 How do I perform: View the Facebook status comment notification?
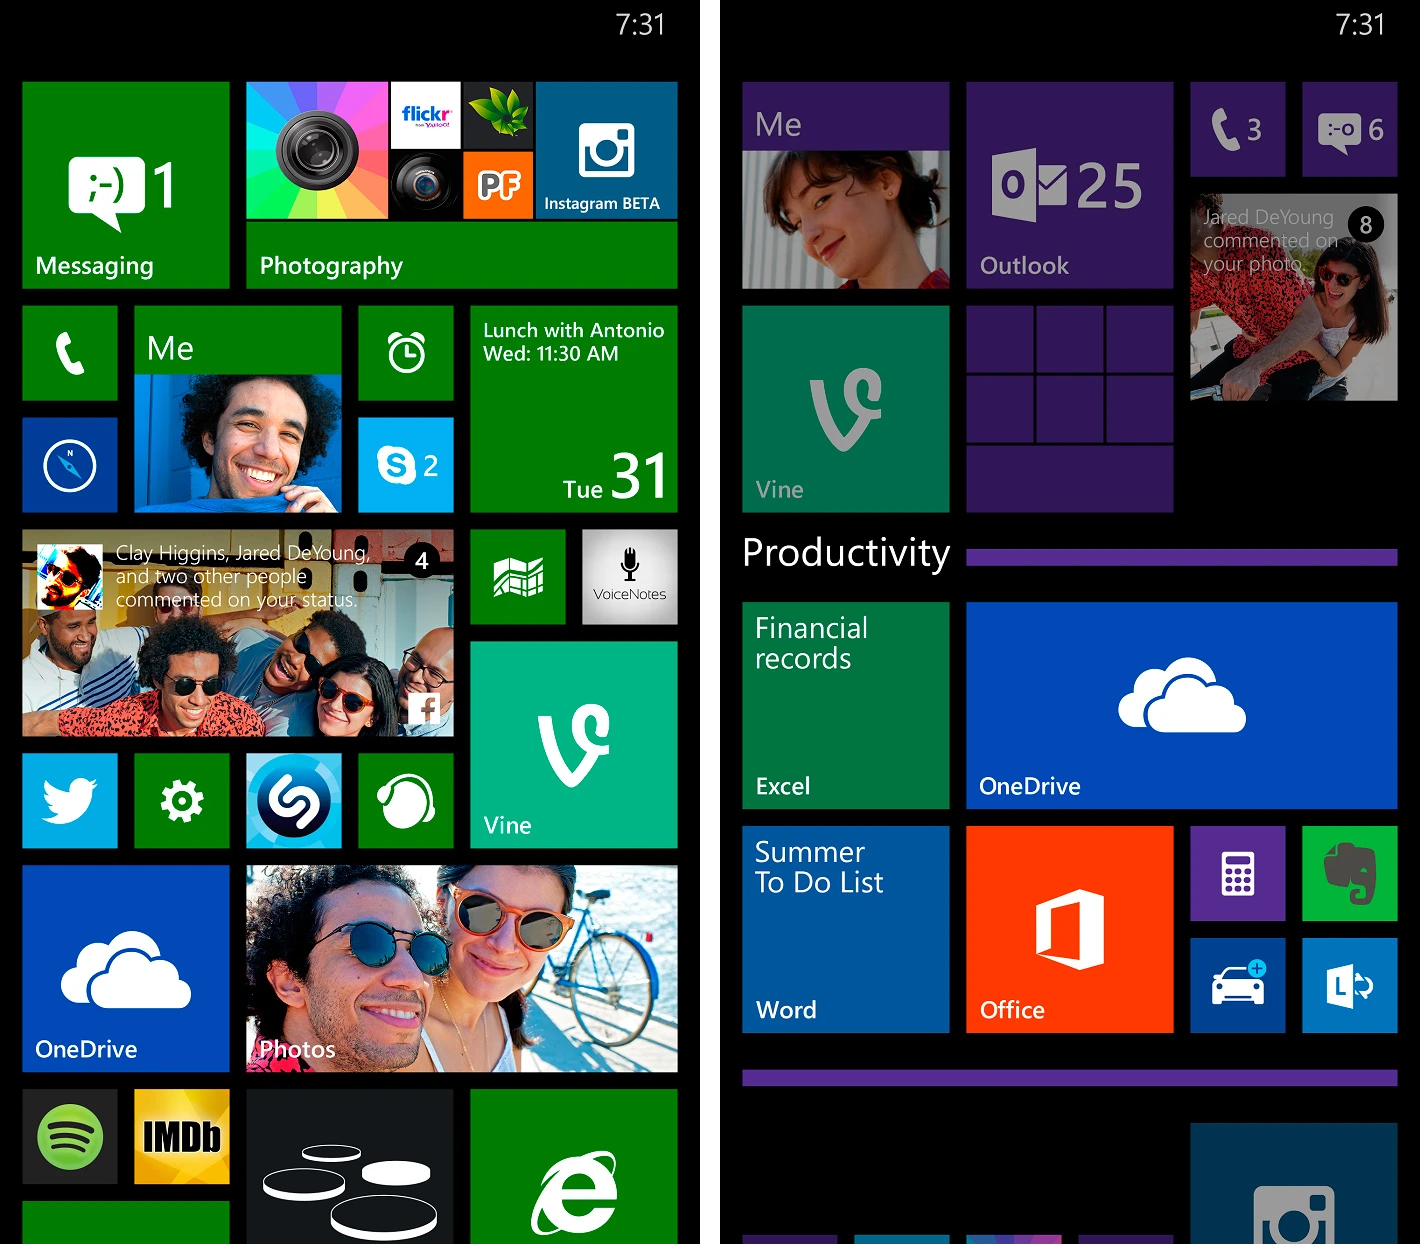click(x=236, y=633)
